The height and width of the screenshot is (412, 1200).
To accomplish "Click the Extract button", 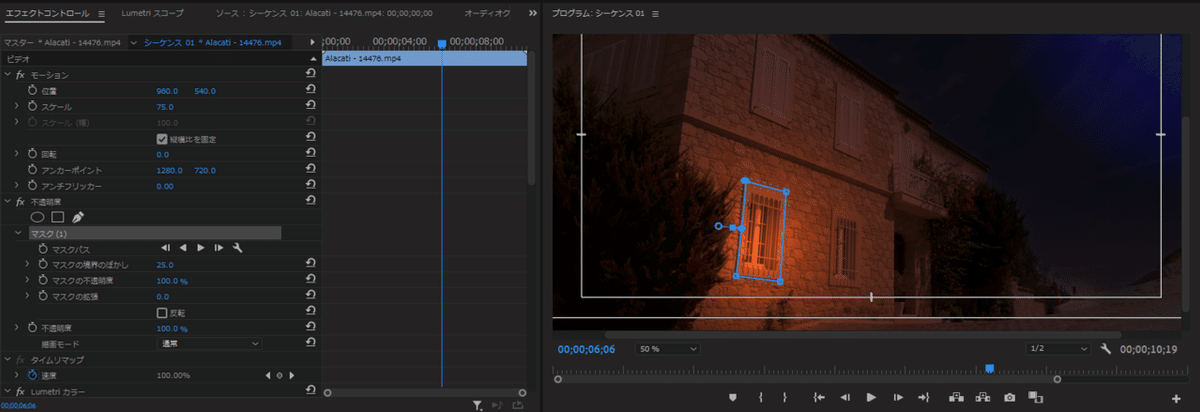I will [x=983, y=397].
